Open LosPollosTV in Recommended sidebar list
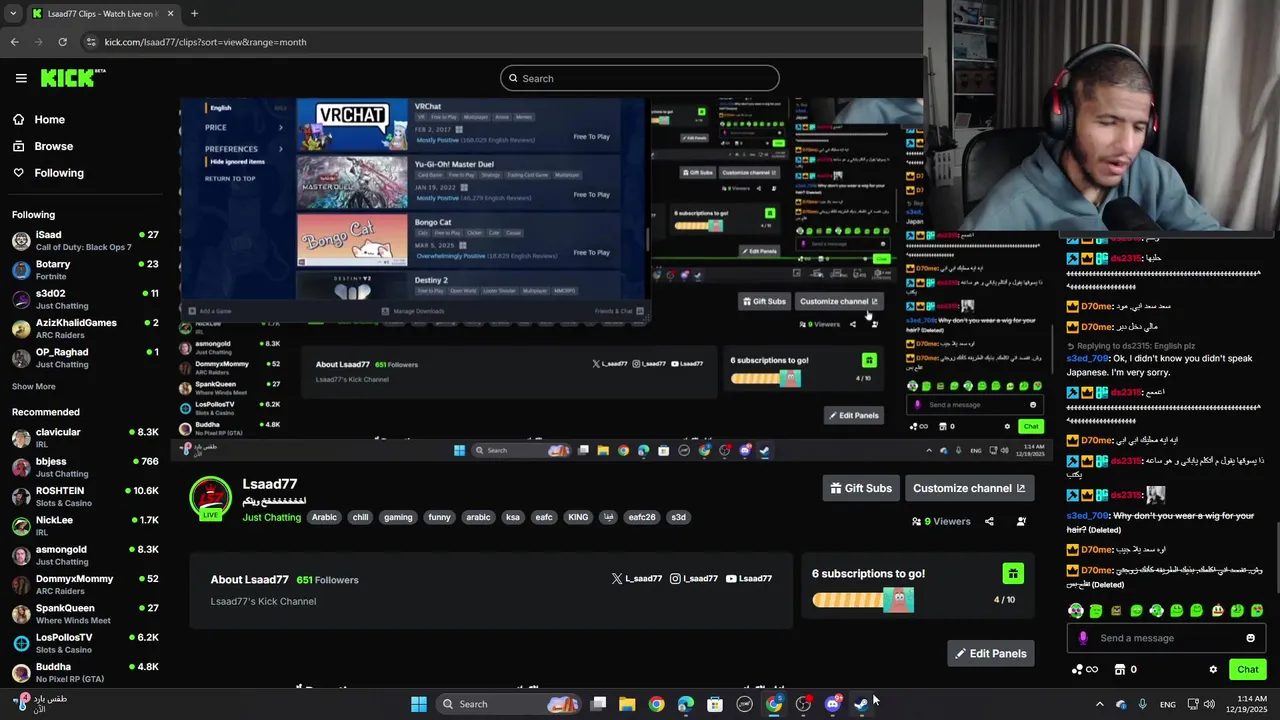The width and height of the screenshot is (1280, 720). pyautogui.click(x=85, y=643)
